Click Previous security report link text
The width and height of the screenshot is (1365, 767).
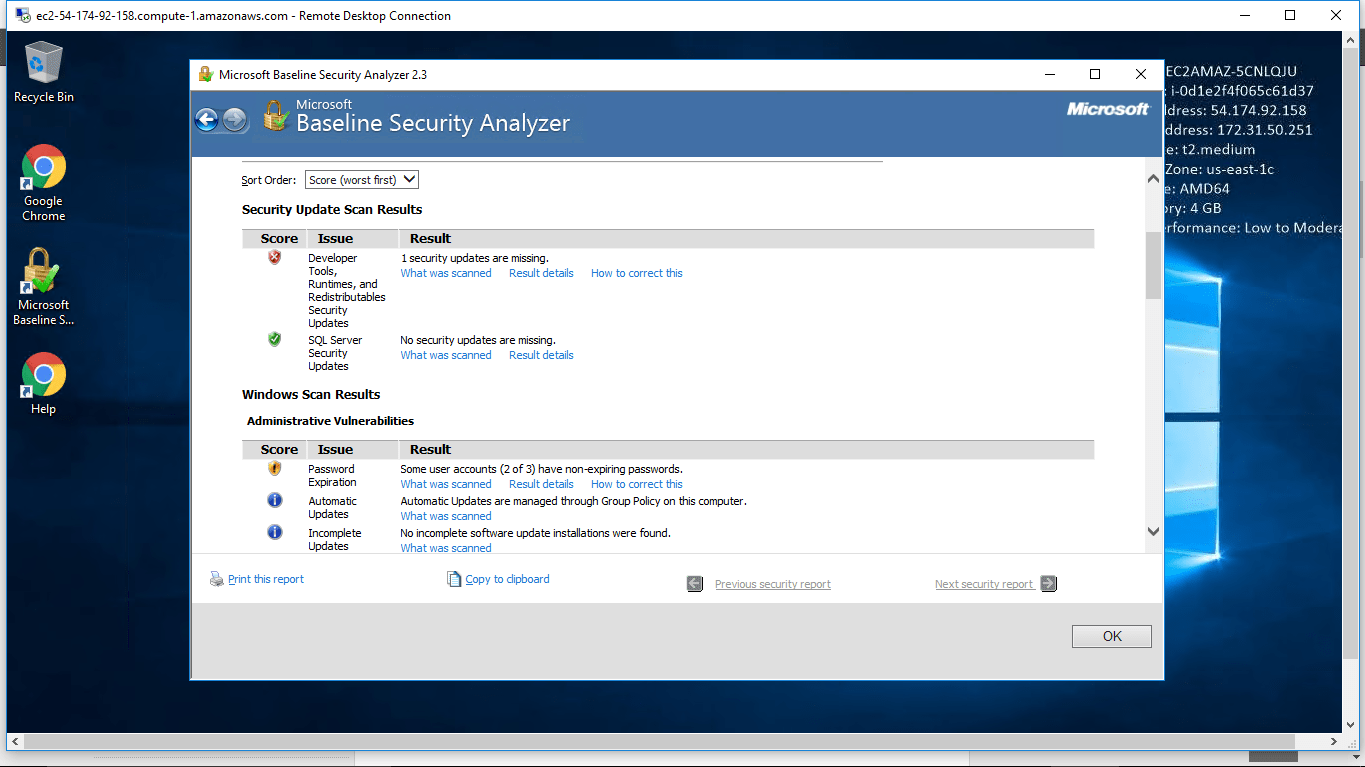(772, 583)
